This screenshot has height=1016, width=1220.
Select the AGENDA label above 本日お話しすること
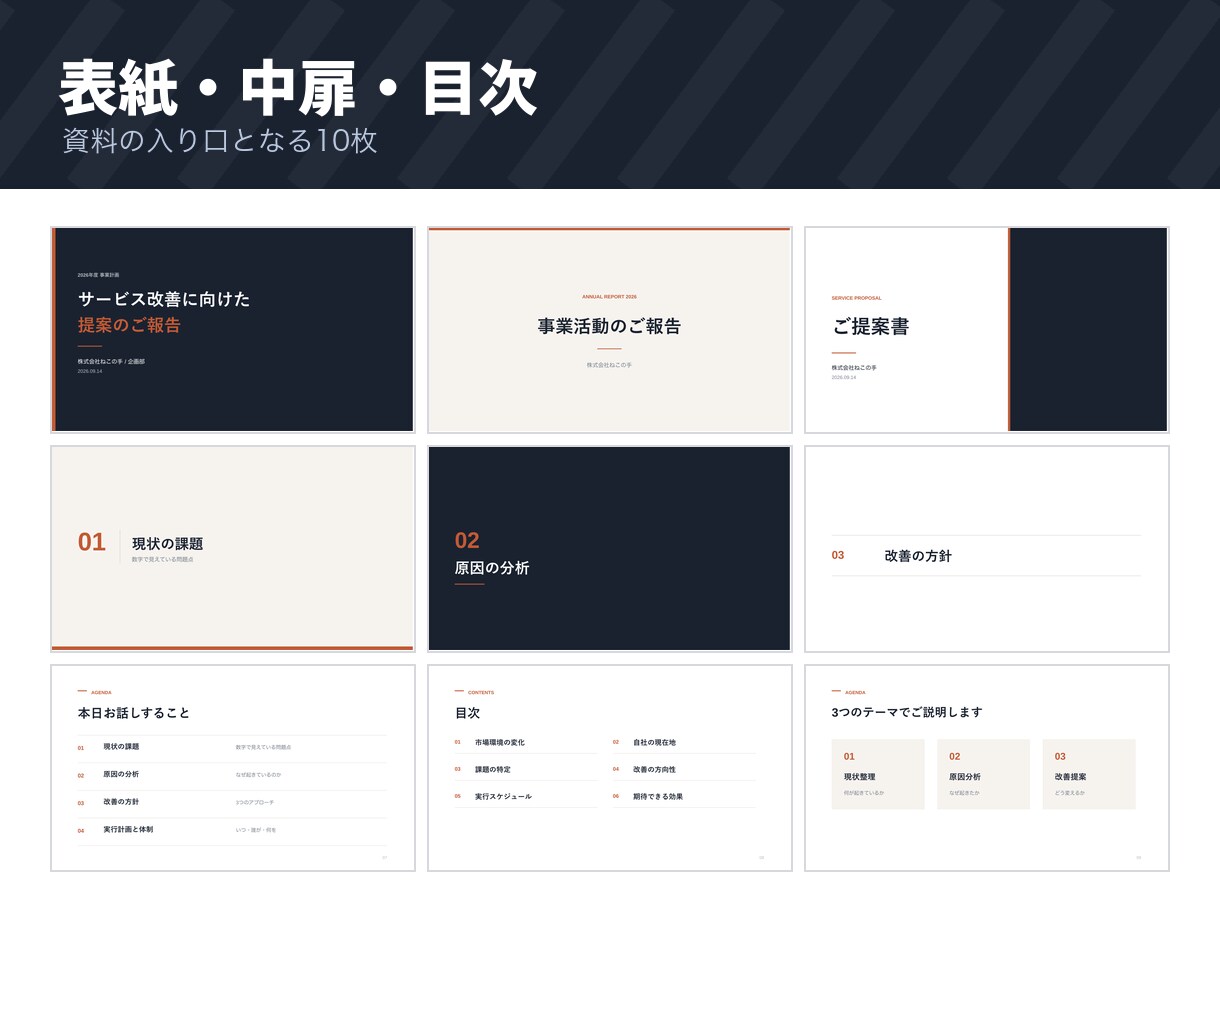coord(101,693)
